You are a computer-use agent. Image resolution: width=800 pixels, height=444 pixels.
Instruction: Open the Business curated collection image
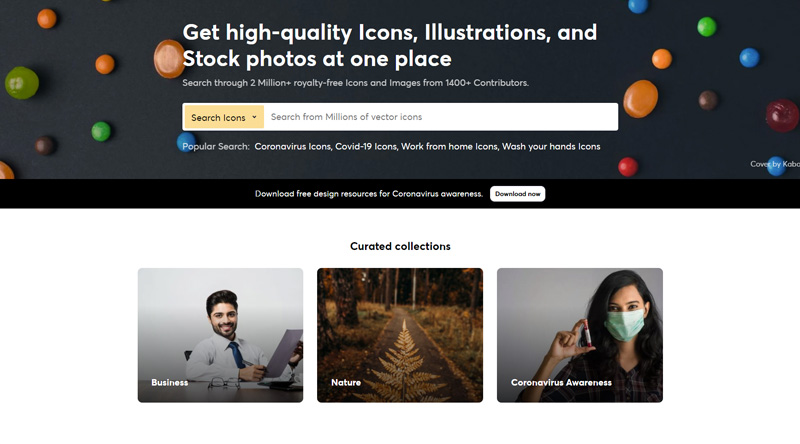coord(220,335)
